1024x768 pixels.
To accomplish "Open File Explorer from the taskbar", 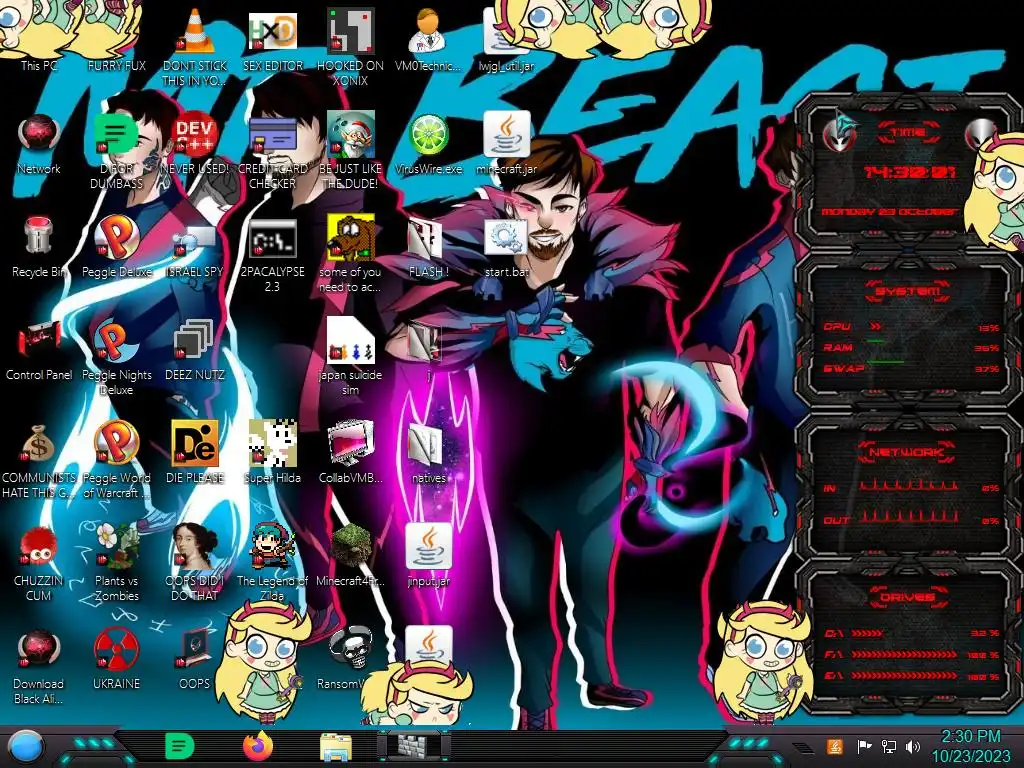I will pos(336,747).
